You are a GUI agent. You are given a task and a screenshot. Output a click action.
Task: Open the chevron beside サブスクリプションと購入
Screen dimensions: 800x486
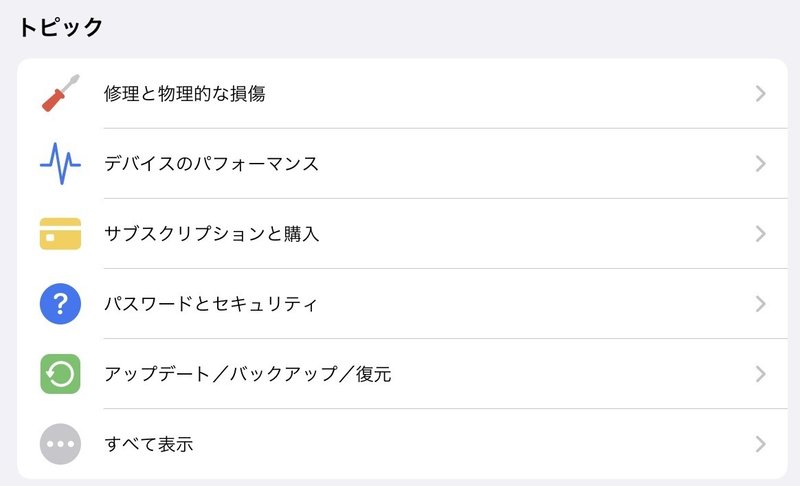tap(761, 234)
